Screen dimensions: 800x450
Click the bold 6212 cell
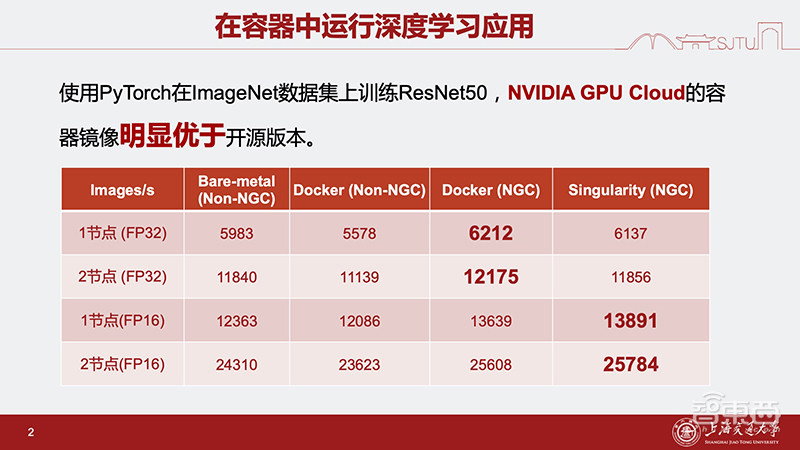490,234
